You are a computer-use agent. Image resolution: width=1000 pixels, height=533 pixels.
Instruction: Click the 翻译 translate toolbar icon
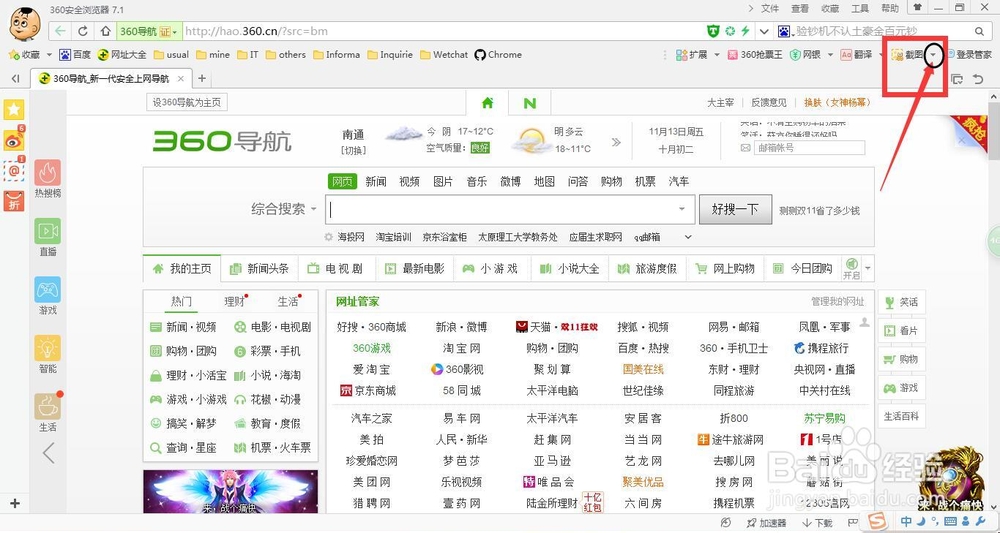856,55
